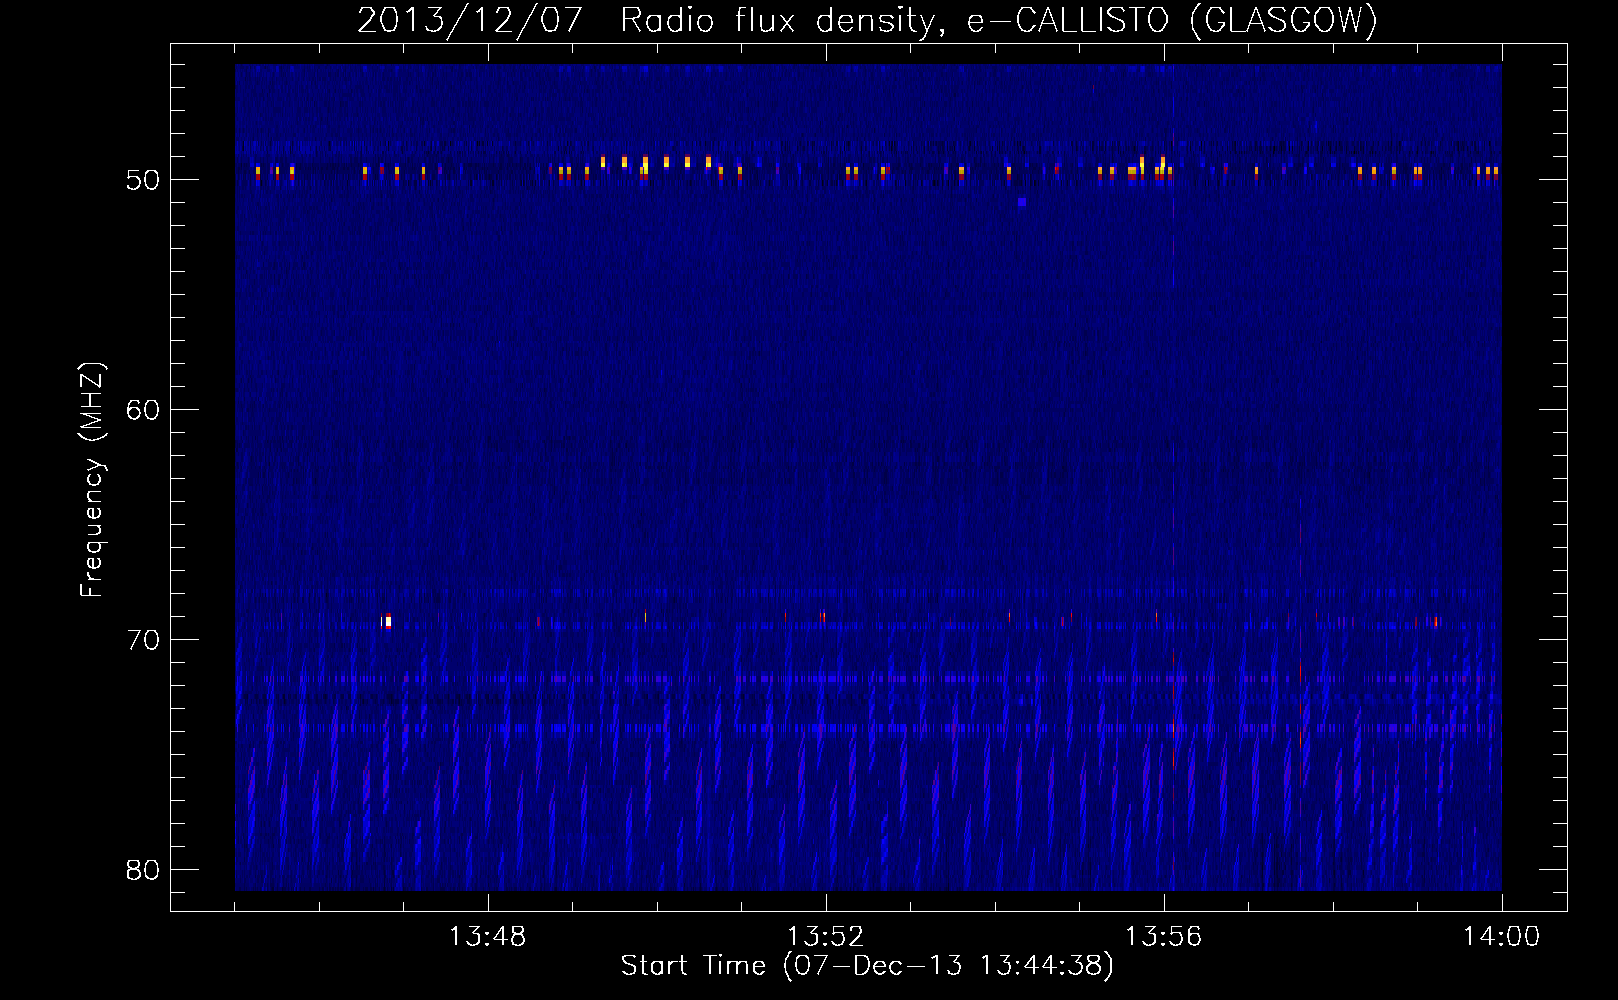
Task: Click the 13:56 time tick label
Action: 1163,937
